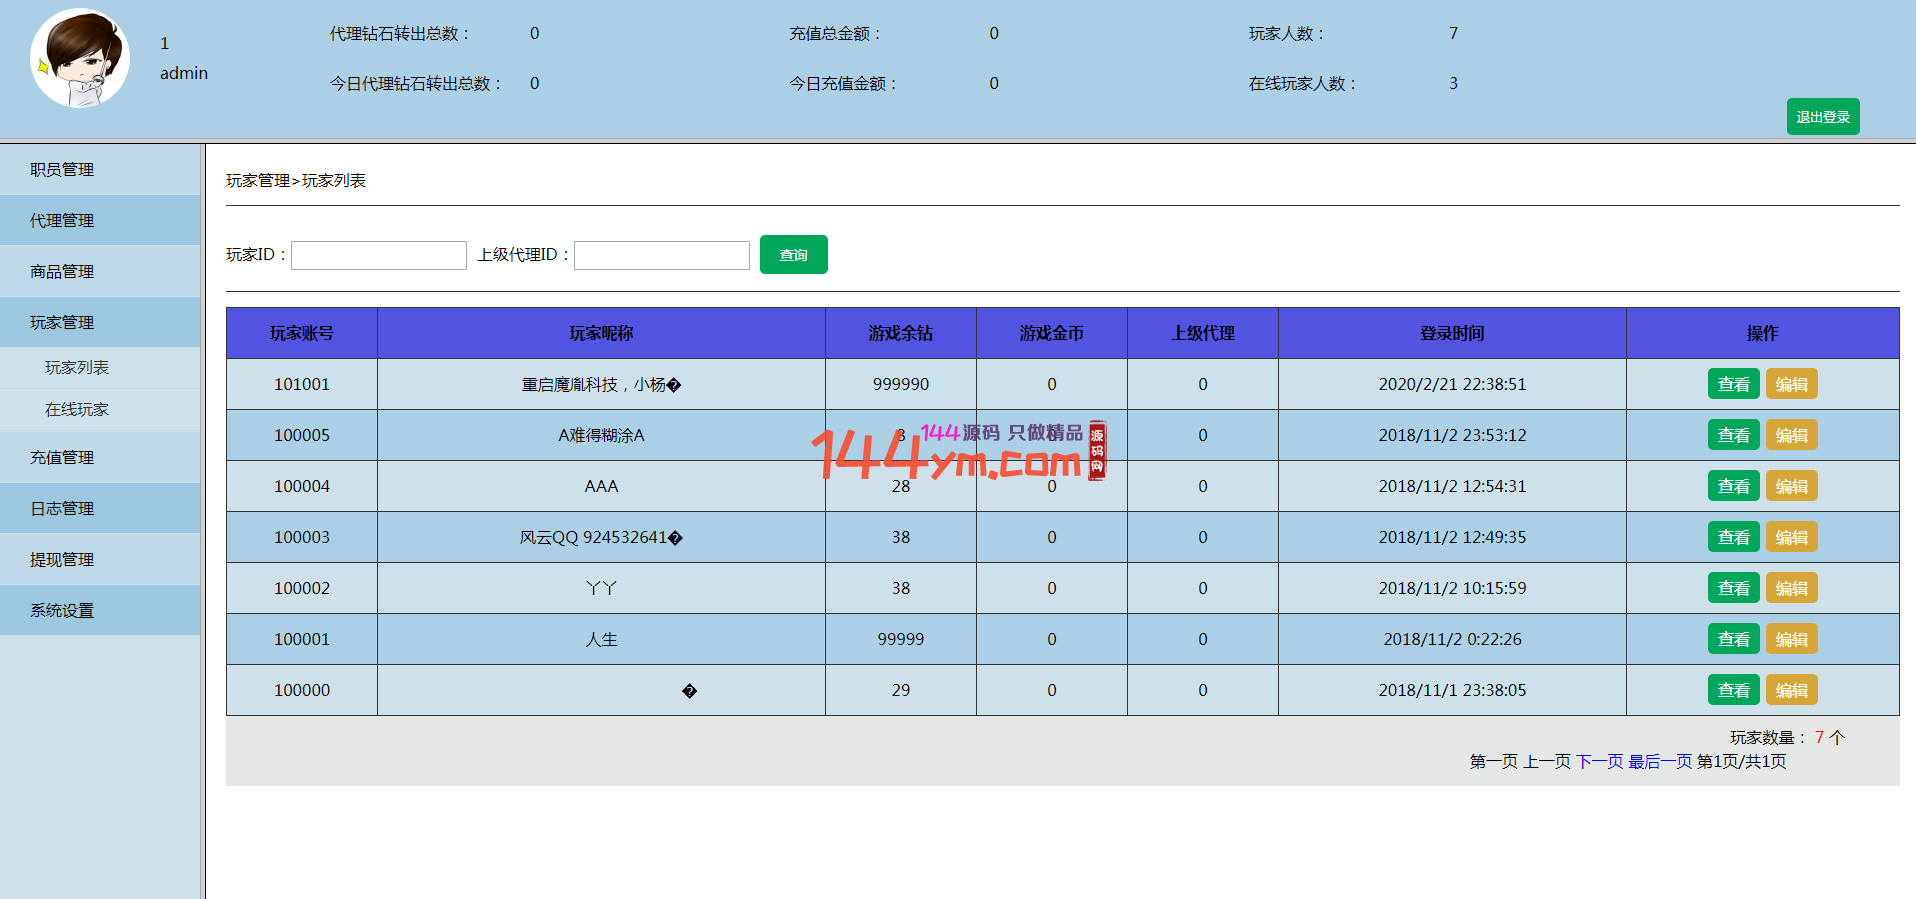Click the admin avatar picture
This screenshot has width=1916, height=899.
pyautogui.click(x=80, y=58)
